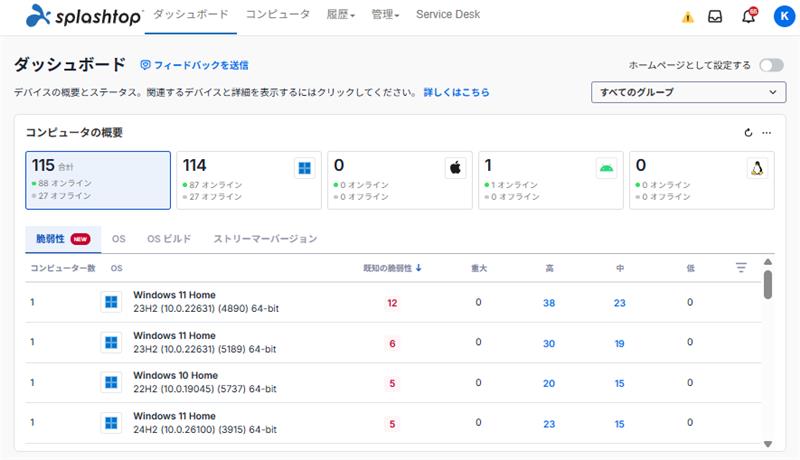800x460 pixels.
Task: Click the yellow warning alert icon
Action: (x=687, y=17)
